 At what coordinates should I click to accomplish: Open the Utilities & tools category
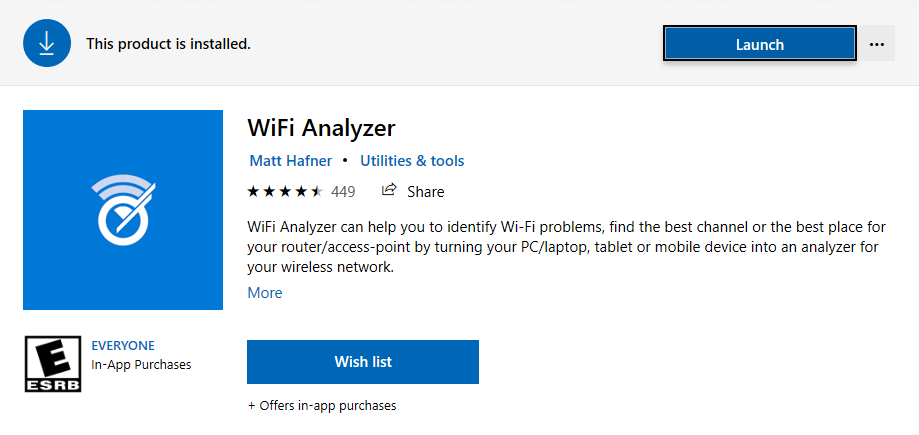click(x=412, y=161)
